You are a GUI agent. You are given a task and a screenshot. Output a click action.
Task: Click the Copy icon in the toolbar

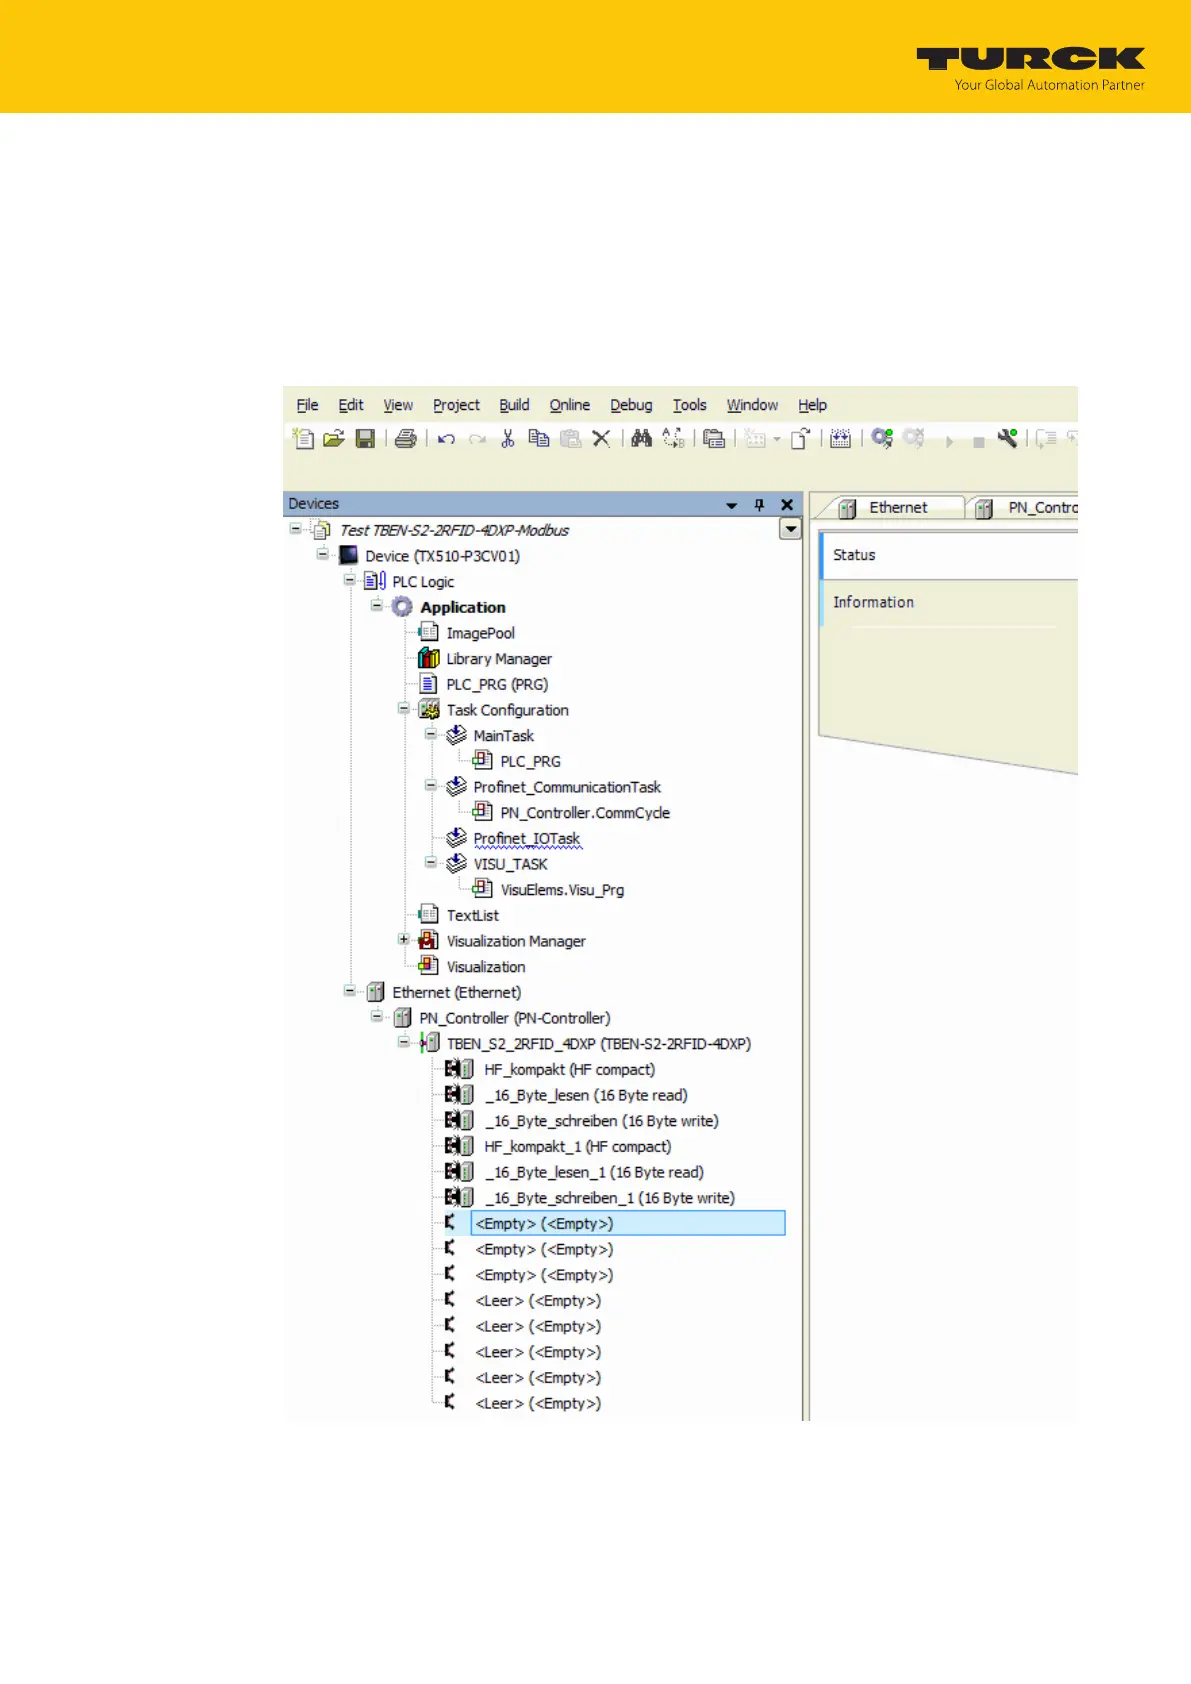coord(539,438)
